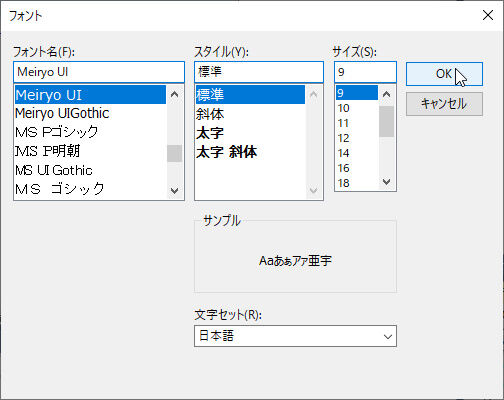Select 斜体 style

pyautogui.click(x=250, y=114)
